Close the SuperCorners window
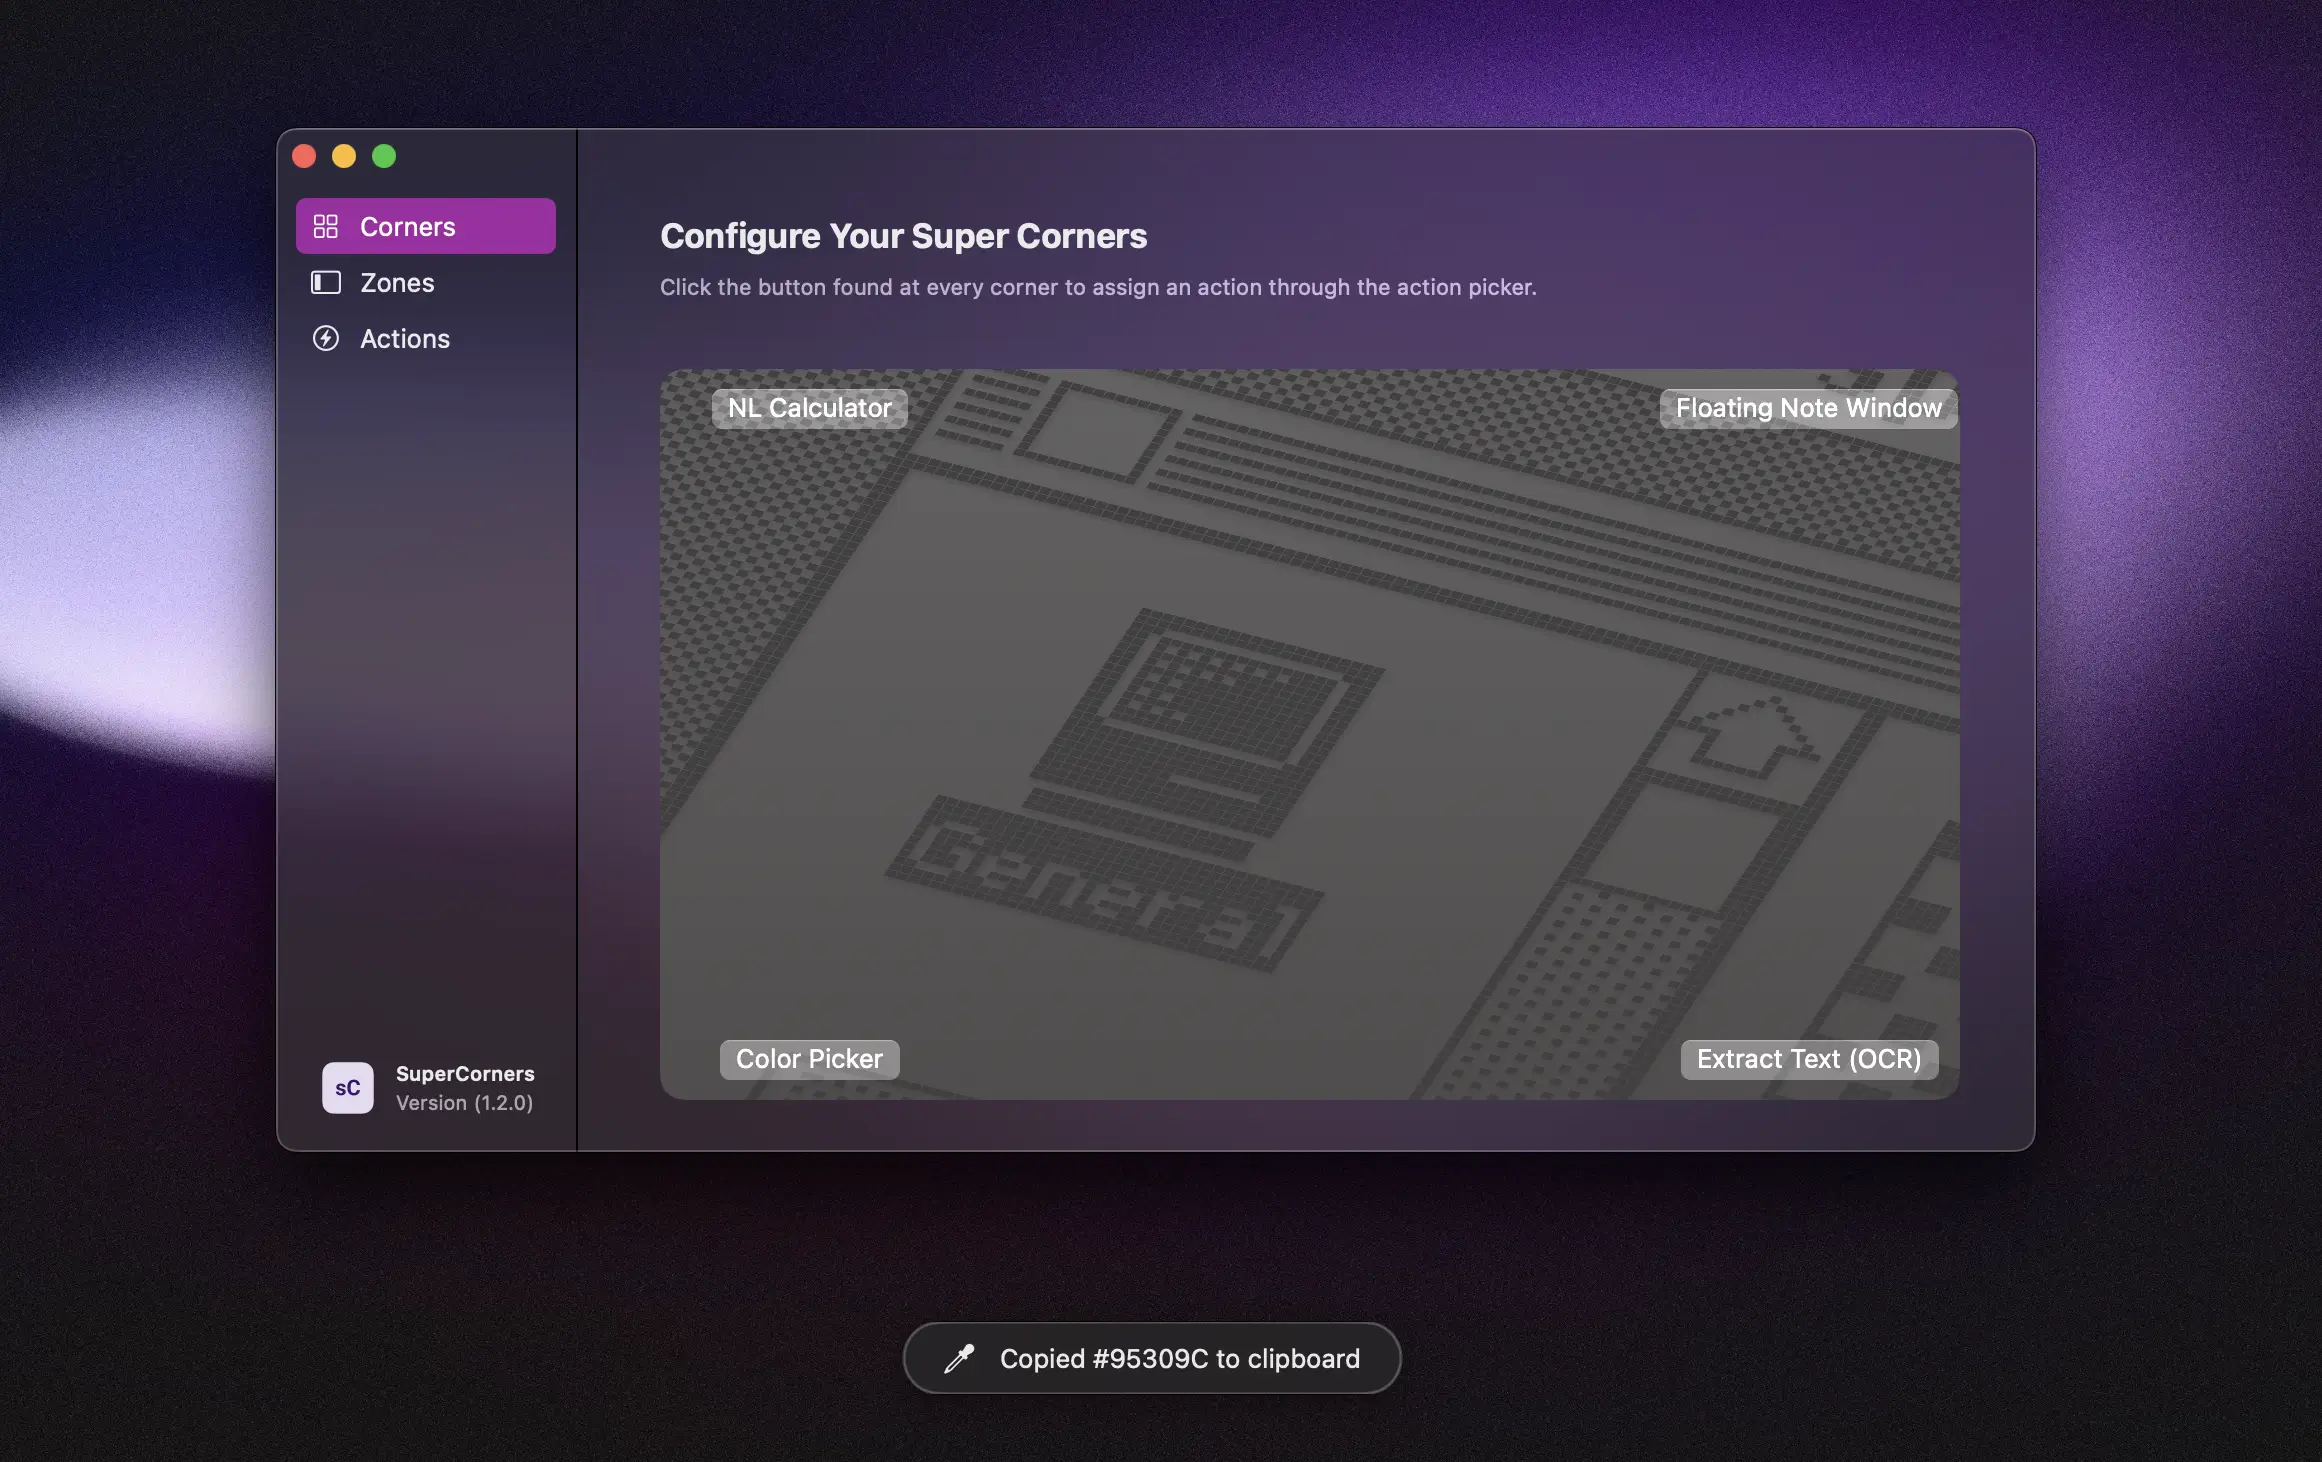Image resolution: width=2322 pixels, height=1462 pixels. [x=304, y=156]
